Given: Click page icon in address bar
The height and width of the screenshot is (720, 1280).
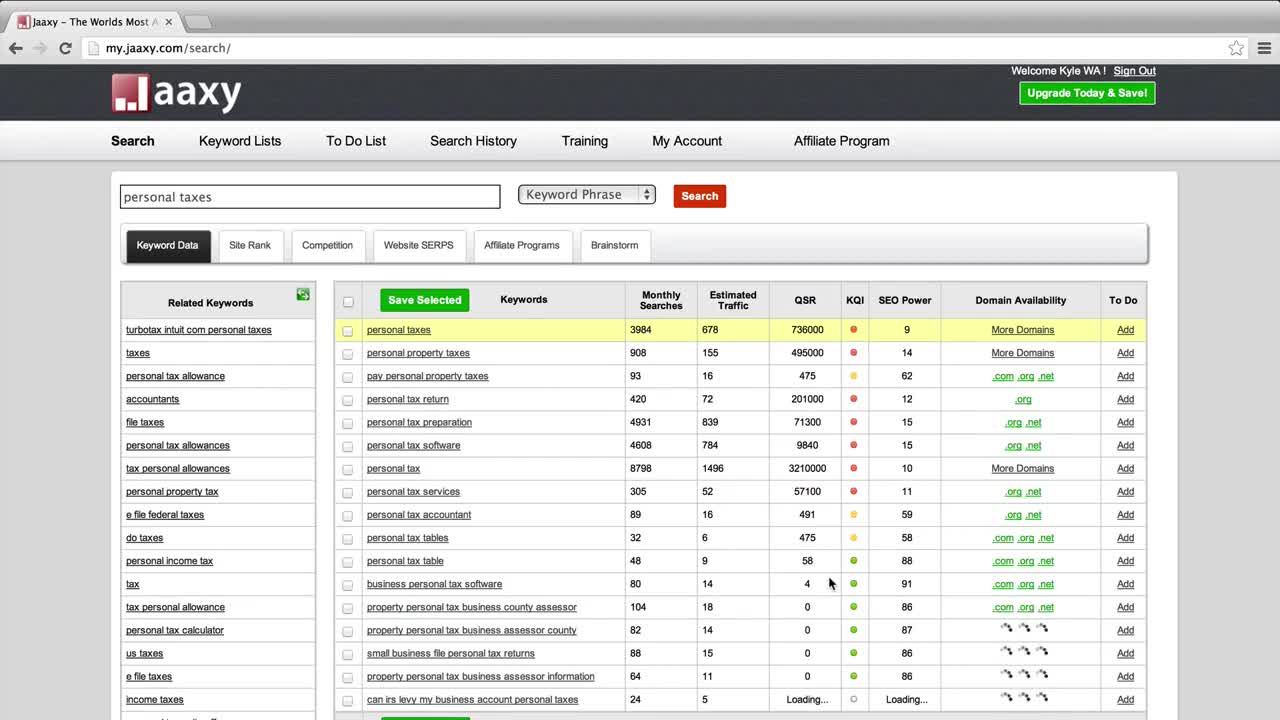Looking at the screenshot, I should pos(94,48).
